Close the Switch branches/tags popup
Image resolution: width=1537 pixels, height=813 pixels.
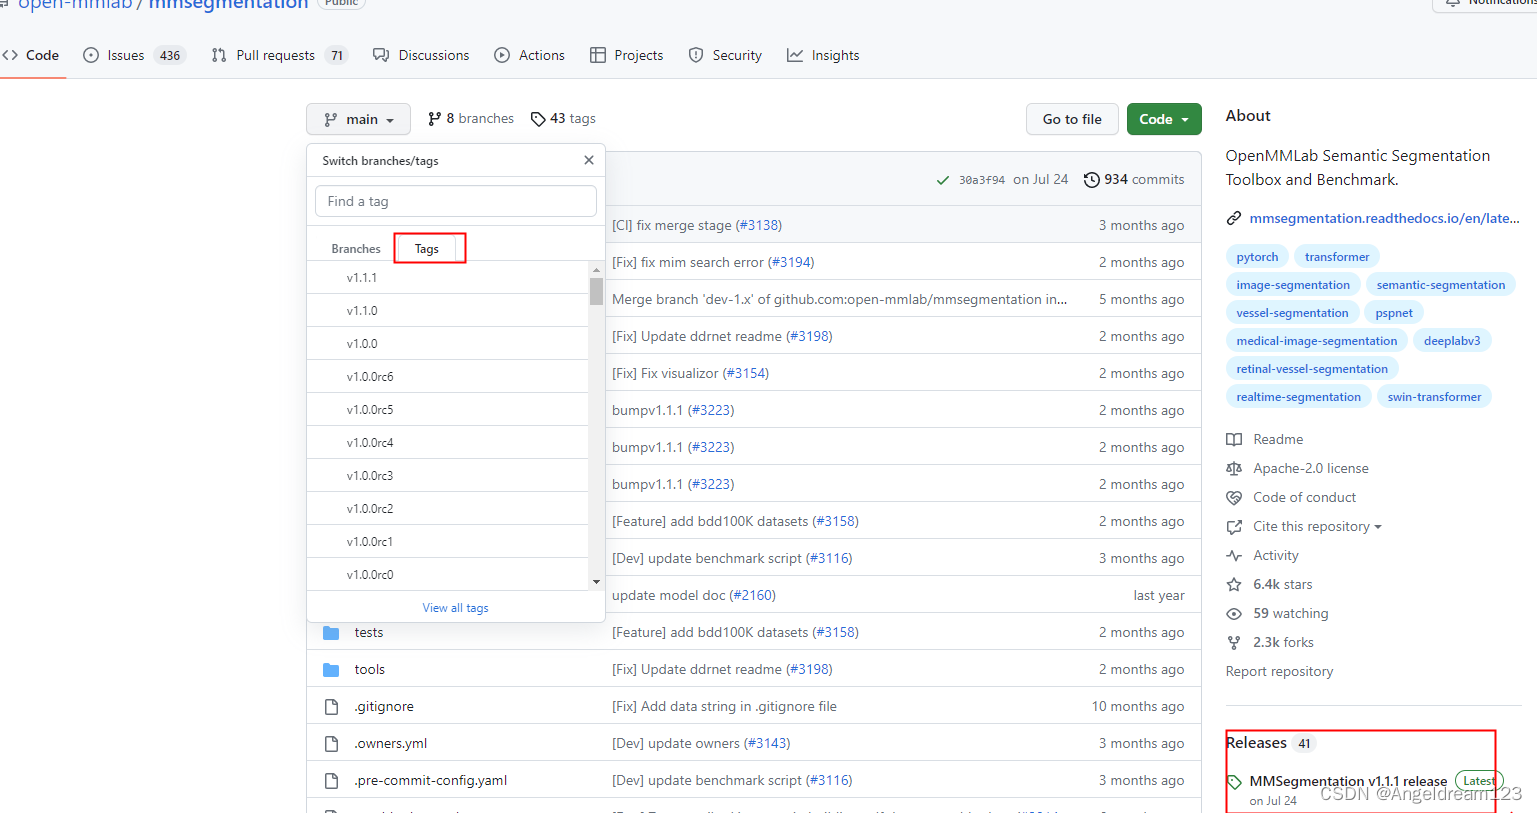(589, 160)
